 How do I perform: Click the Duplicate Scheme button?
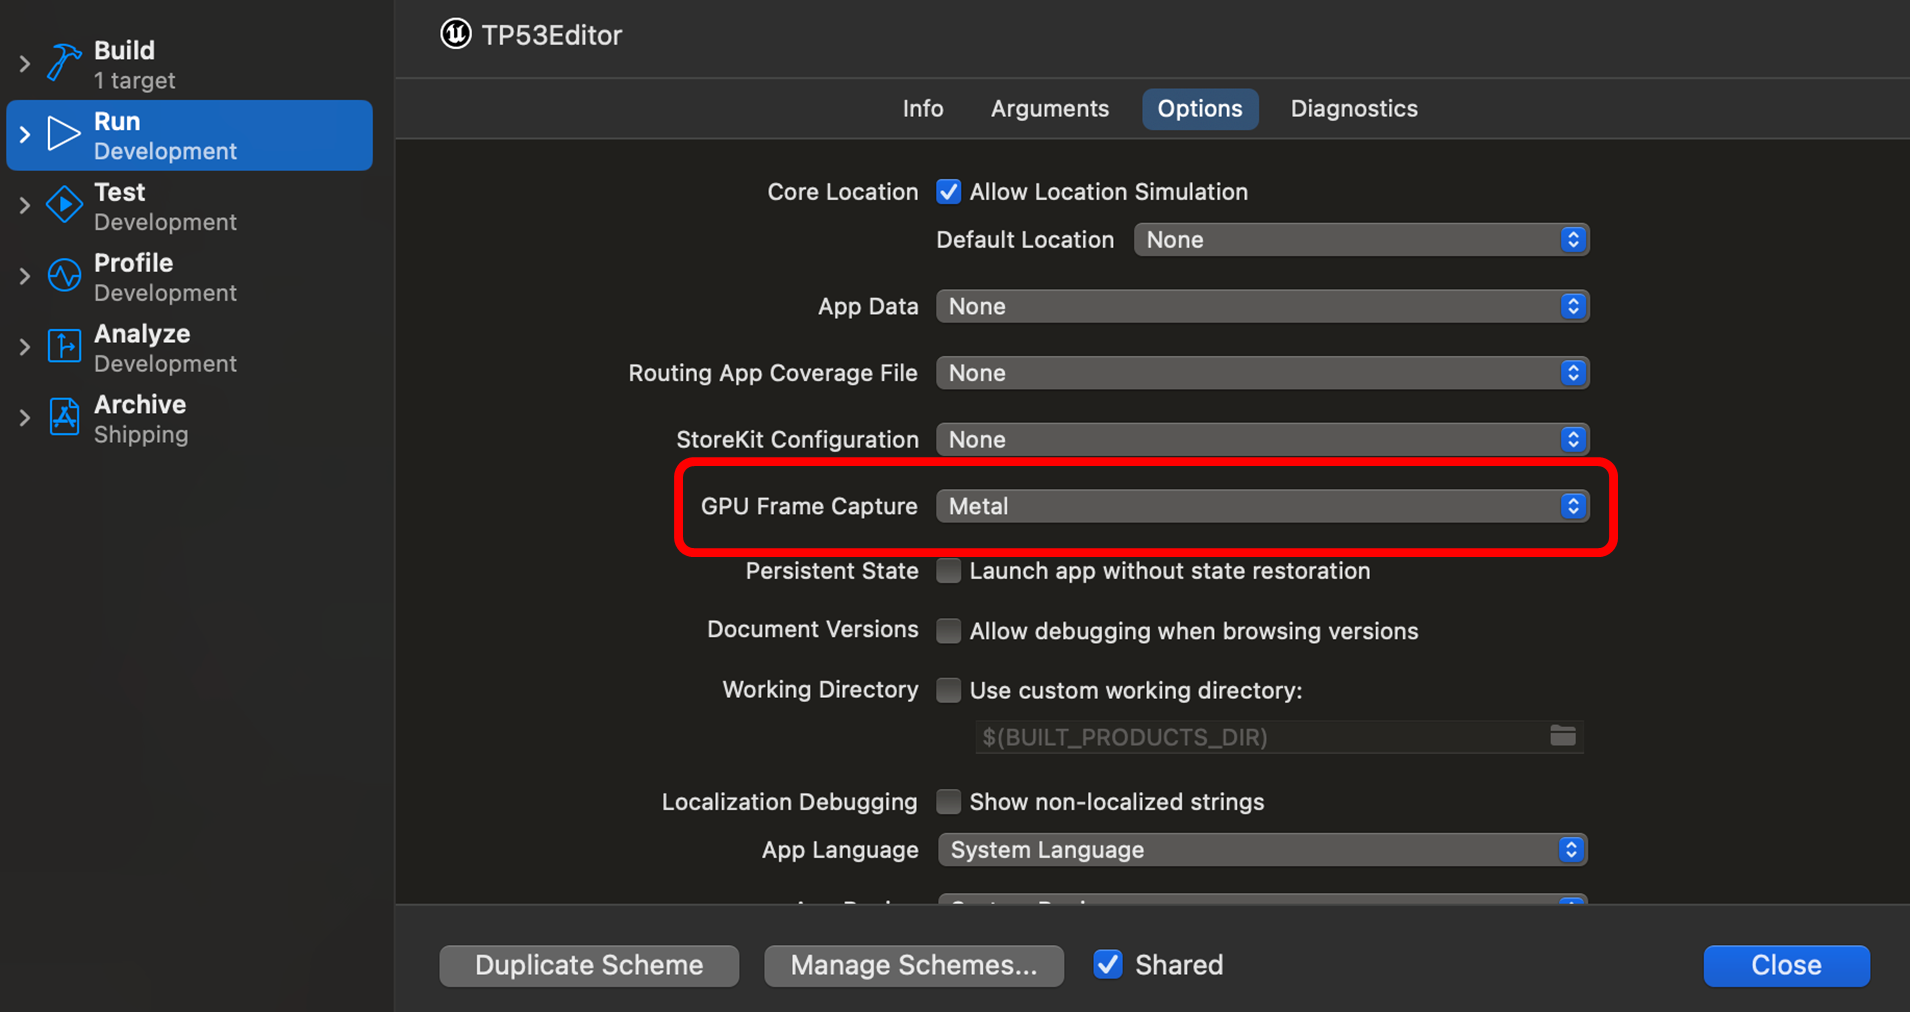tap(588, 965)
